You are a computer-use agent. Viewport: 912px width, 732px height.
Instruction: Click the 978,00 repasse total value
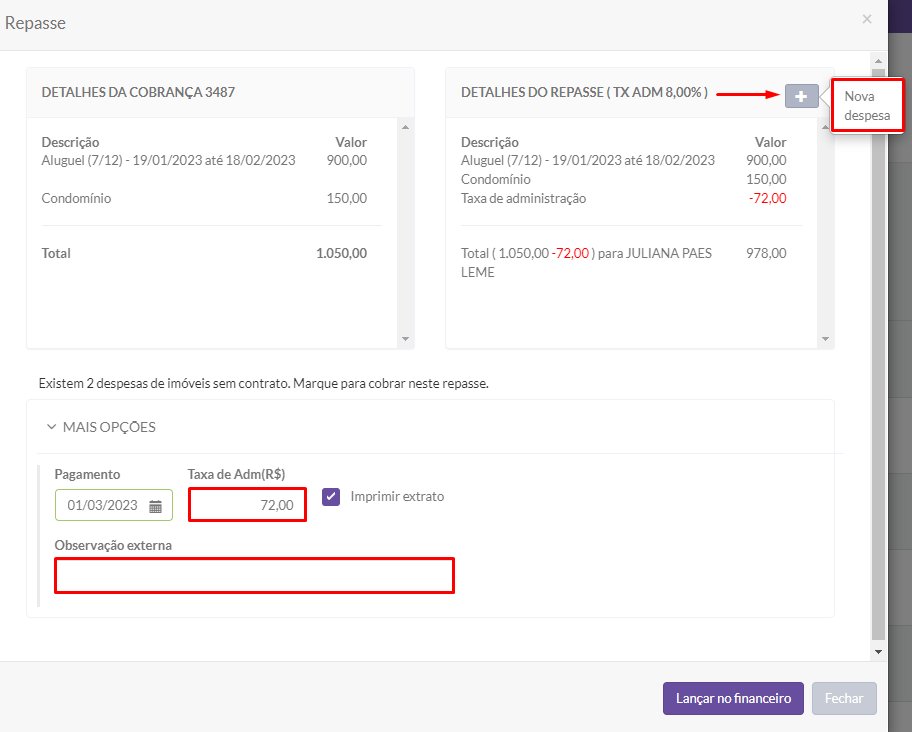tap(766, 253)
